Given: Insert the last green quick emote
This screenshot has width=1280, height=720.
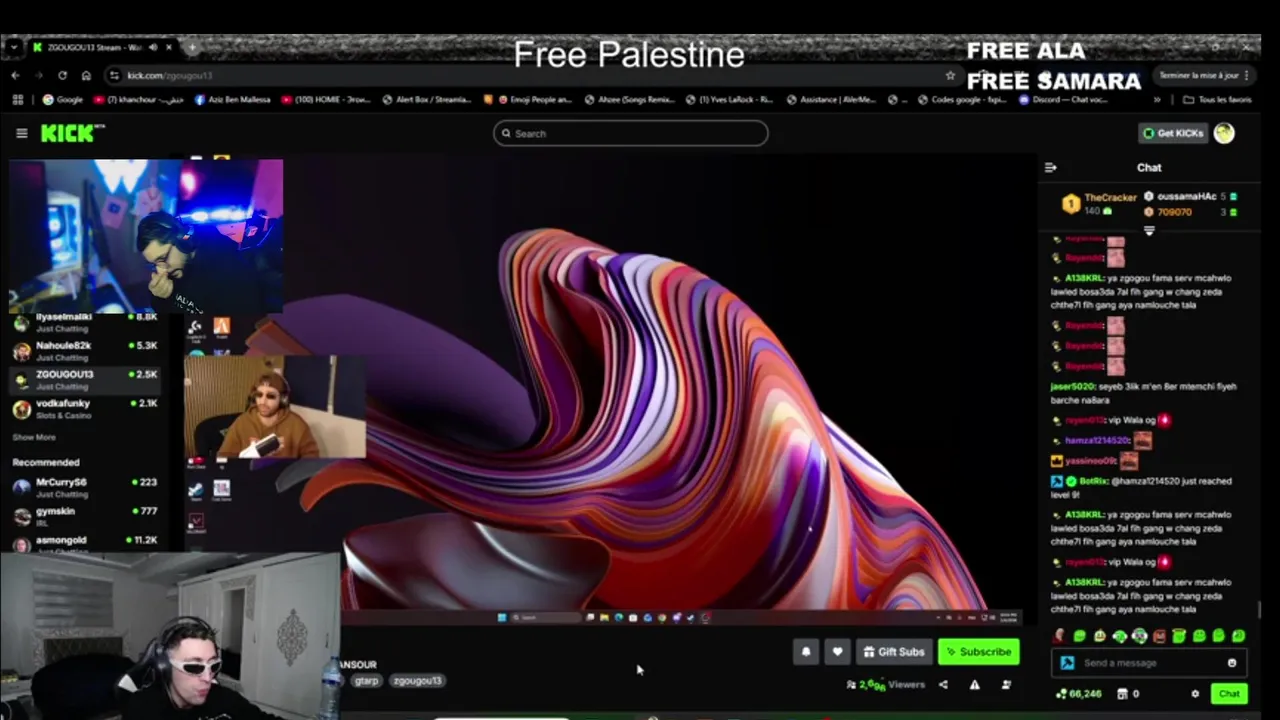Looking at the screenshot, I should 1239,636.
